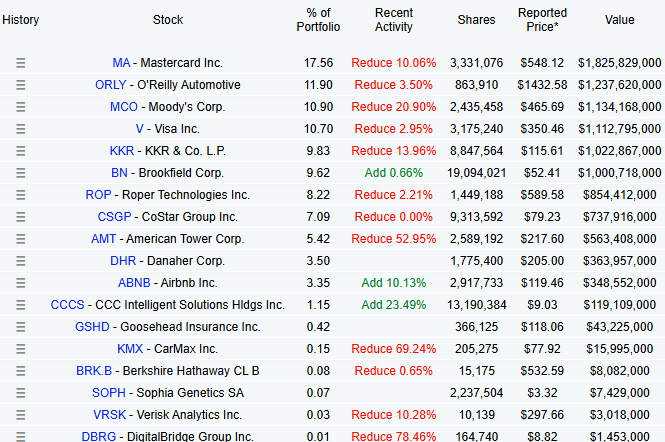
Task: Open the KMX ticker link
Action: point(130,349)
